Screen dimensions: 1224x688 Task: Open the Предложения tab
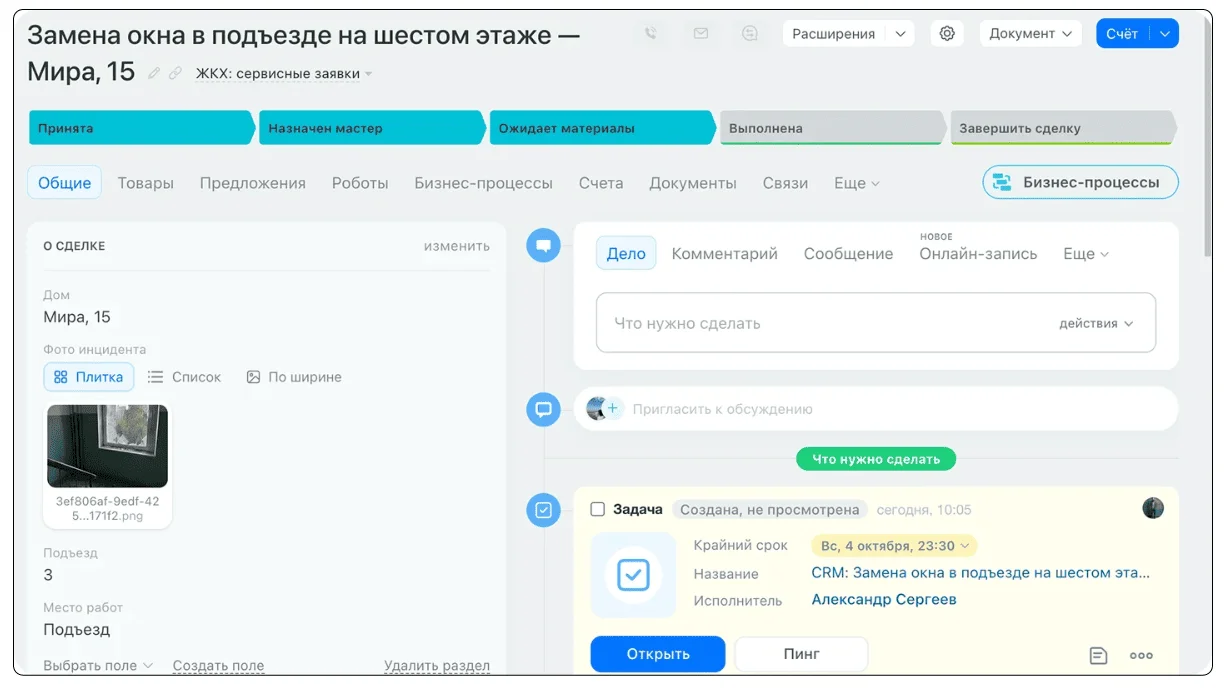(253, 183)
